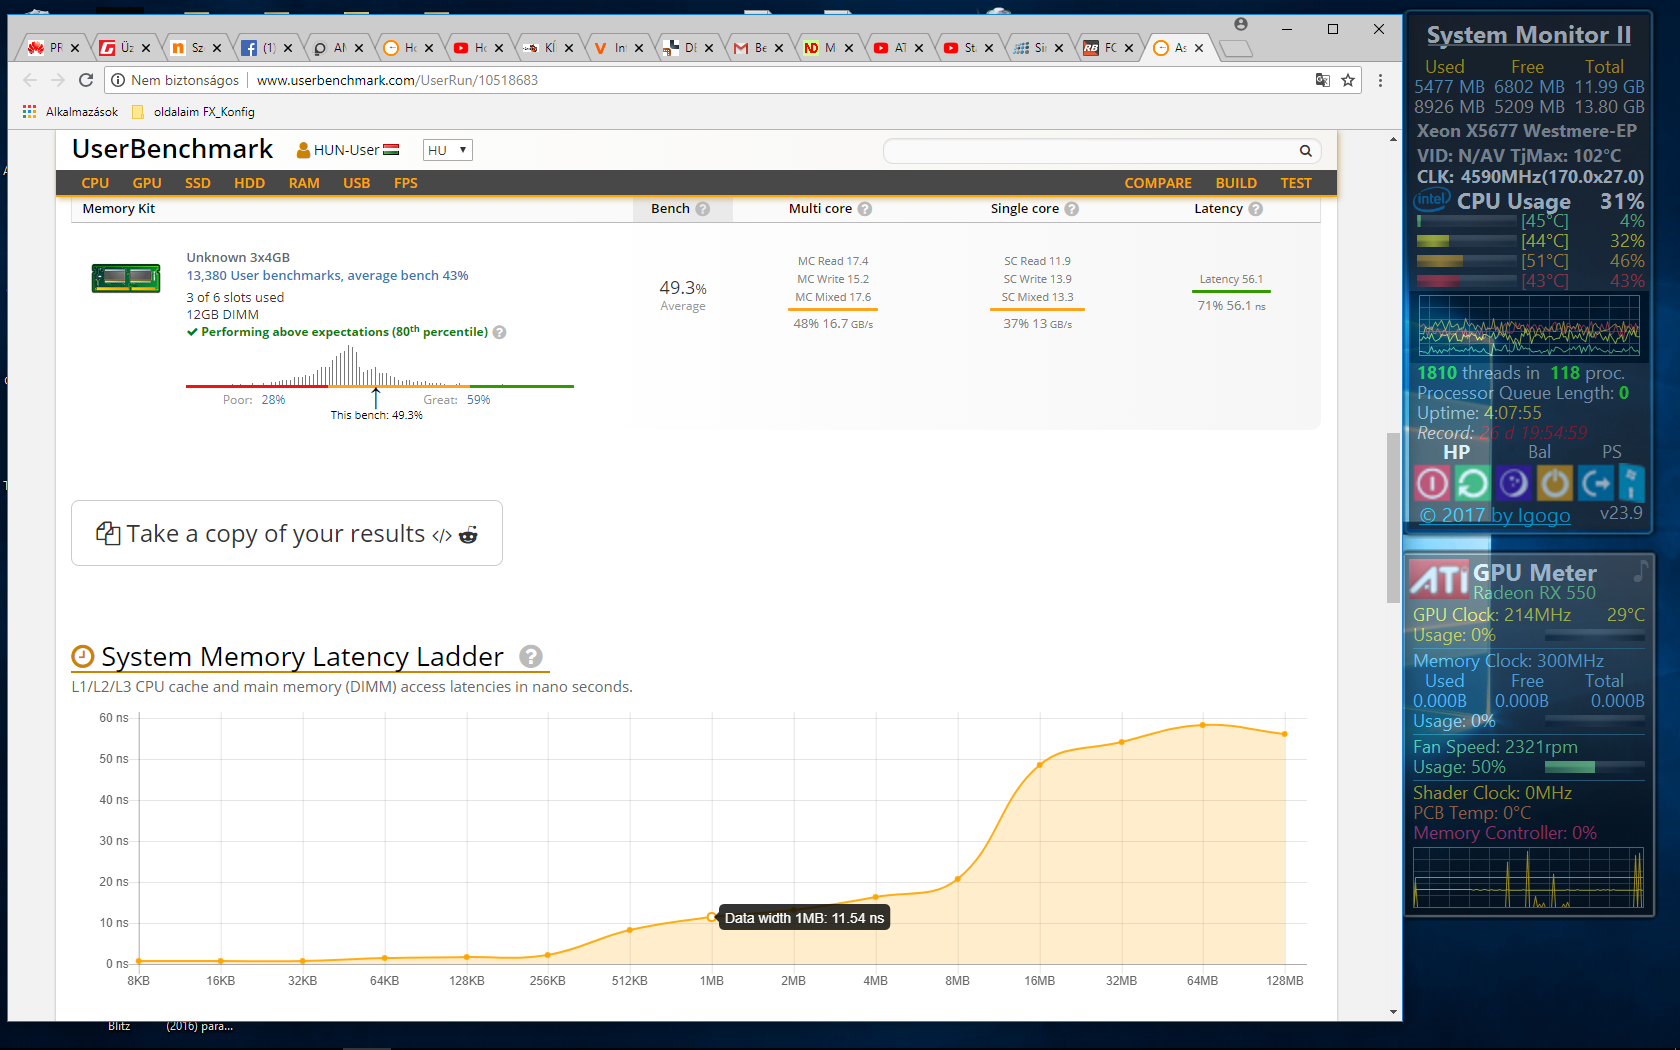Click inside the UserBenchmark search field
Screen dimensions: 1680x1050
(x=1090, y=151)
